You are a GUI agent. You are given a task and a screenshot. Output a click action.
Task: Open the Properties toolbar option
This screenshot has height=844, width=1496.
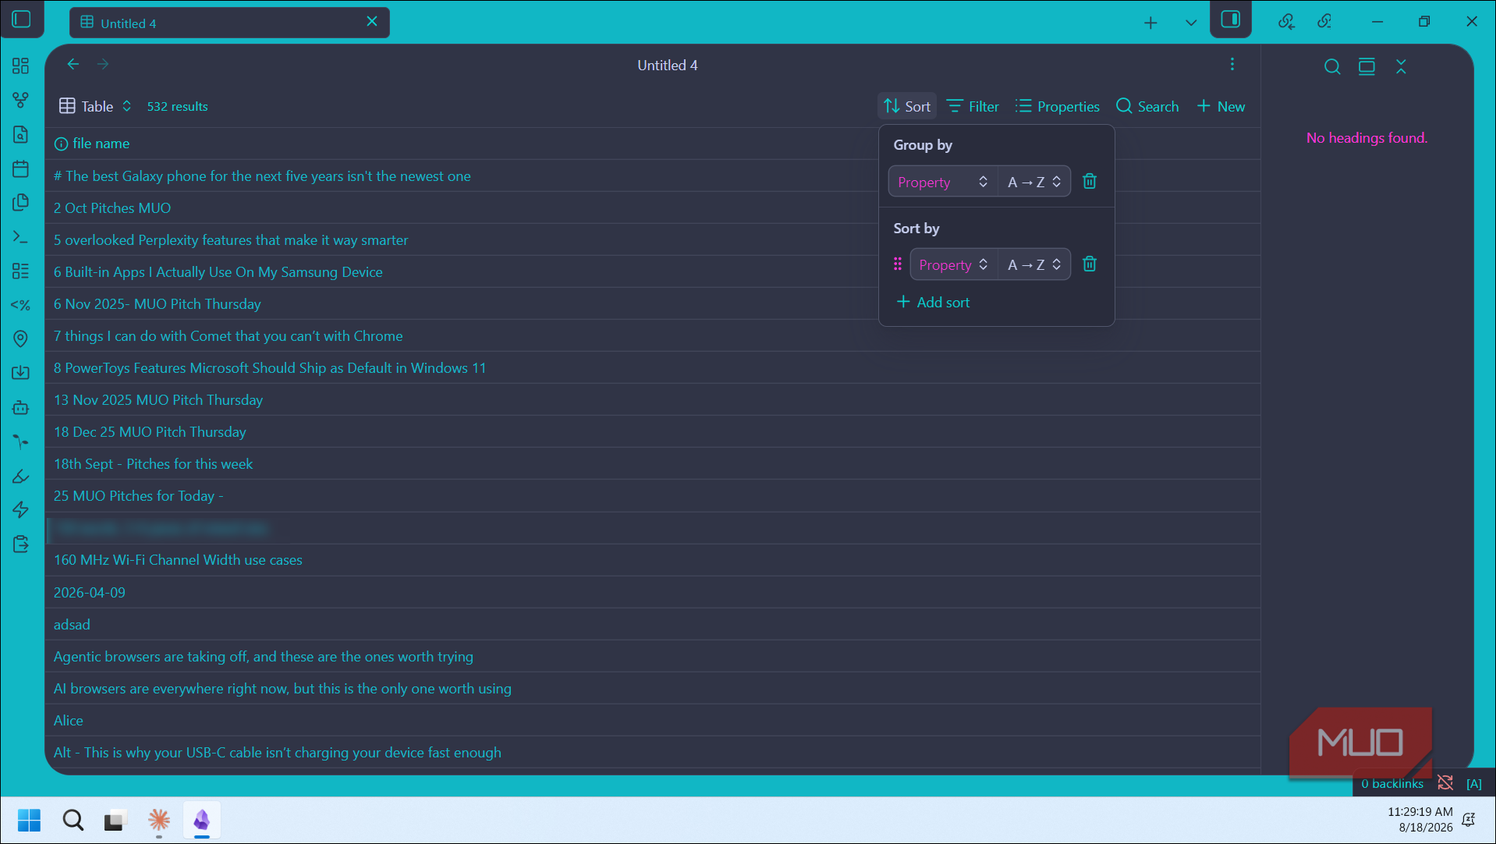tap(1057, 106)
